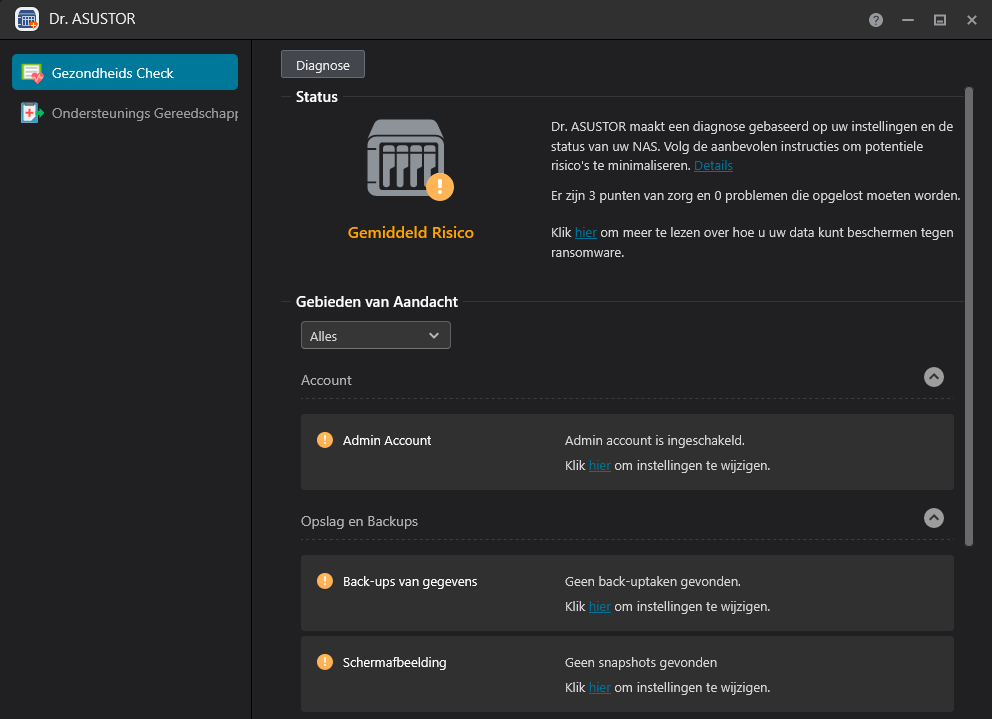Click the 'Account' section header text
Screen dimensions: 992x719
point(326,380)
